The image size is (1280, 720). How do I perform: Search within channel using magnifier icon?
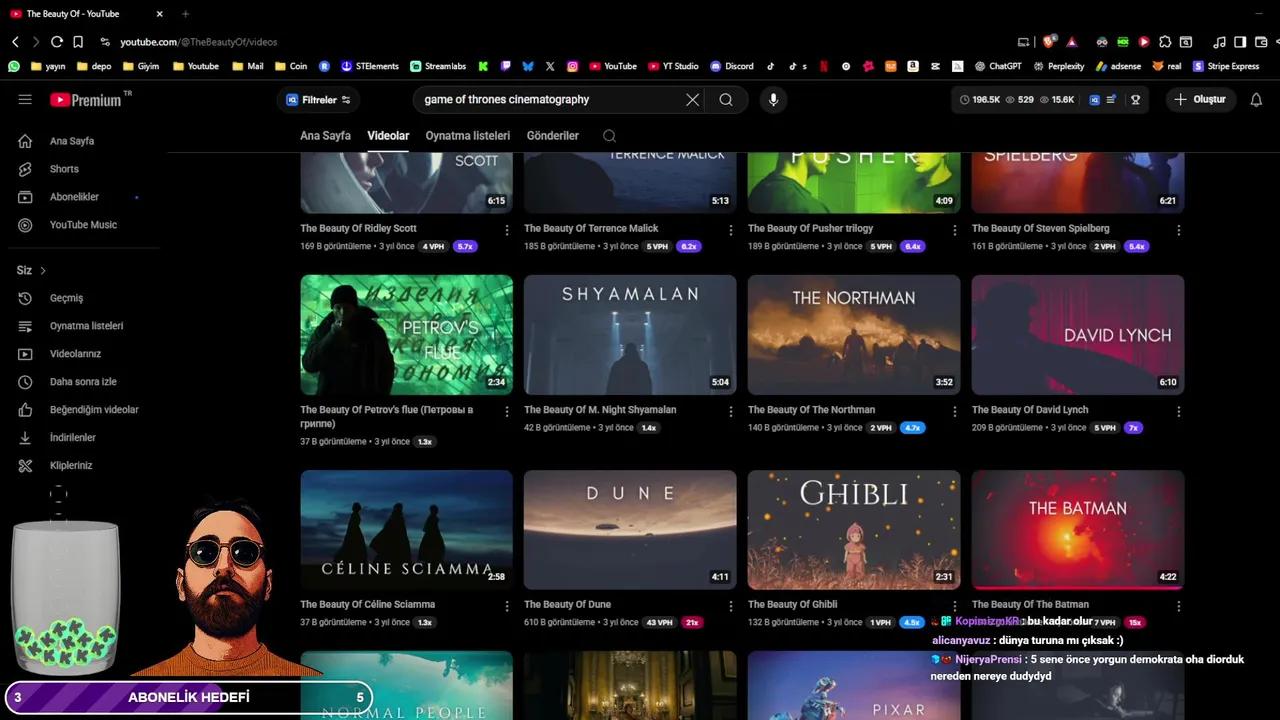(x=609, y=136)
